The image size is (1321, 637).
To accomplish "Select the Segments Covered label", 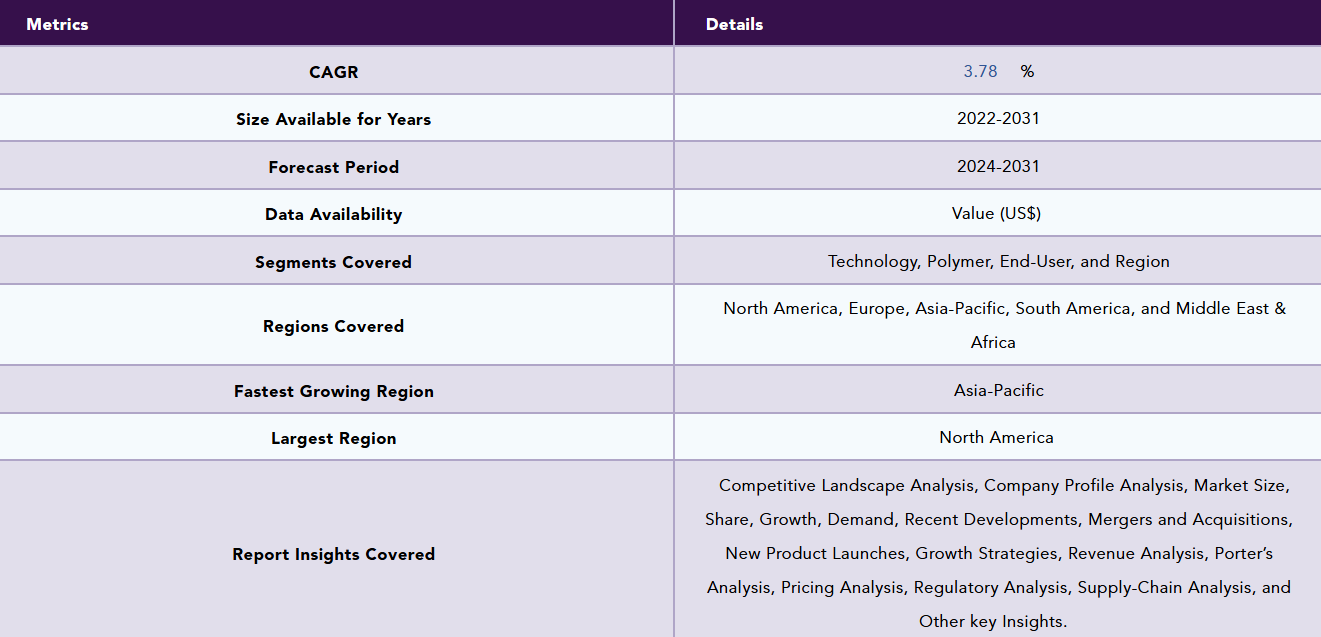I will 334,262.
